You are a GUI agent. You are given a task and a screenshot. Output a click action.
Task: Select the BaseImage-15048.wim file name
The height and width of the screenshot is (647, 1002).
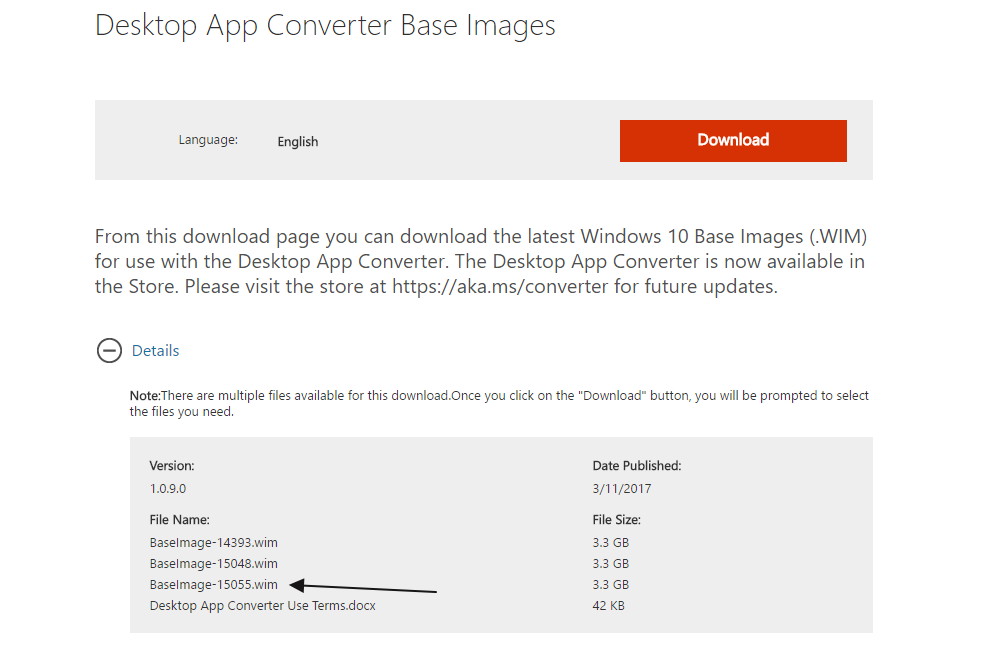pyautogui.click(x=213, y=563)
